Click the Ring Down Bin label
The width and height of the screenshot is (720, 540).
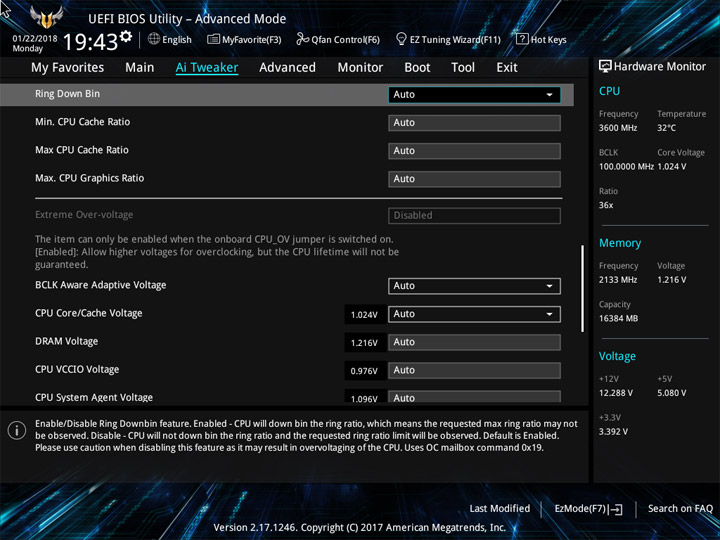pos(68,94)
